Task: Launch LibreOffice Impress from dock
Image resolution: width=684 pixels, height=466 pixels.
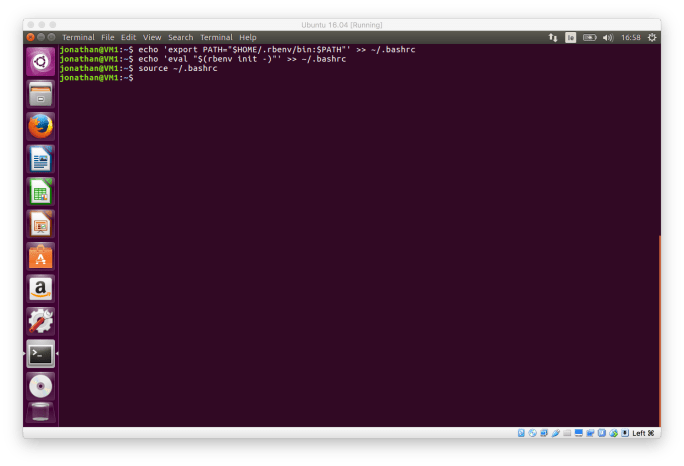Action: tap(40, 224)
